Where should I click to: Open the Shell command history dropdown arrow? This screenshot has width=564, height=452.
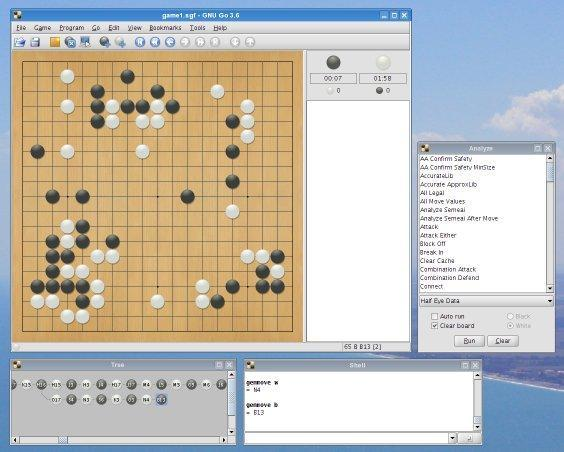tap(453, 438)
